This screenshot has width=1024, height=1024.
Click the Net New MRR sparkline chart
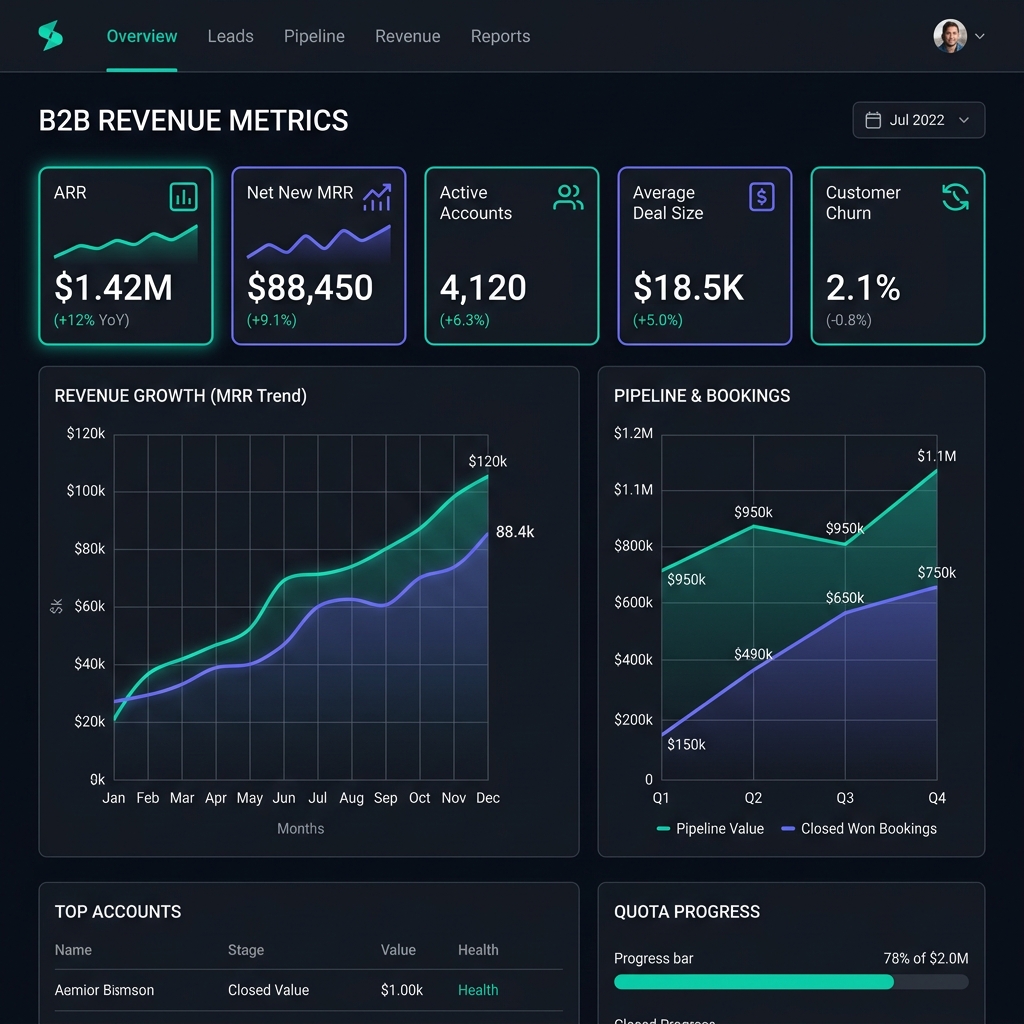click(x=319, y=244)
